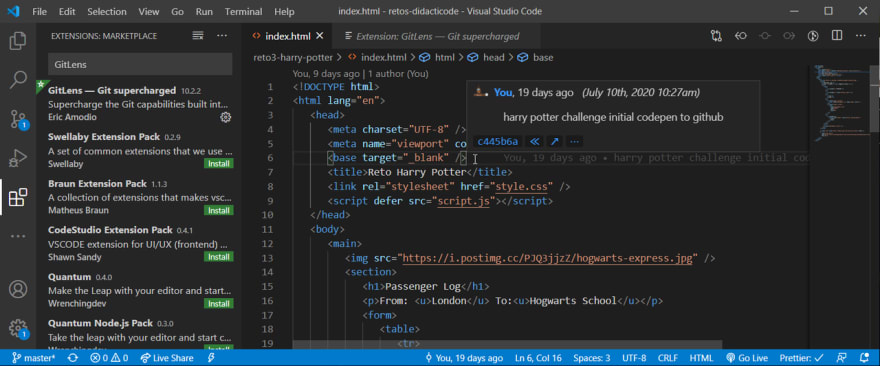Open changes with previous revision icon
This screenshot has width=880, height=366.
[740, 36]
